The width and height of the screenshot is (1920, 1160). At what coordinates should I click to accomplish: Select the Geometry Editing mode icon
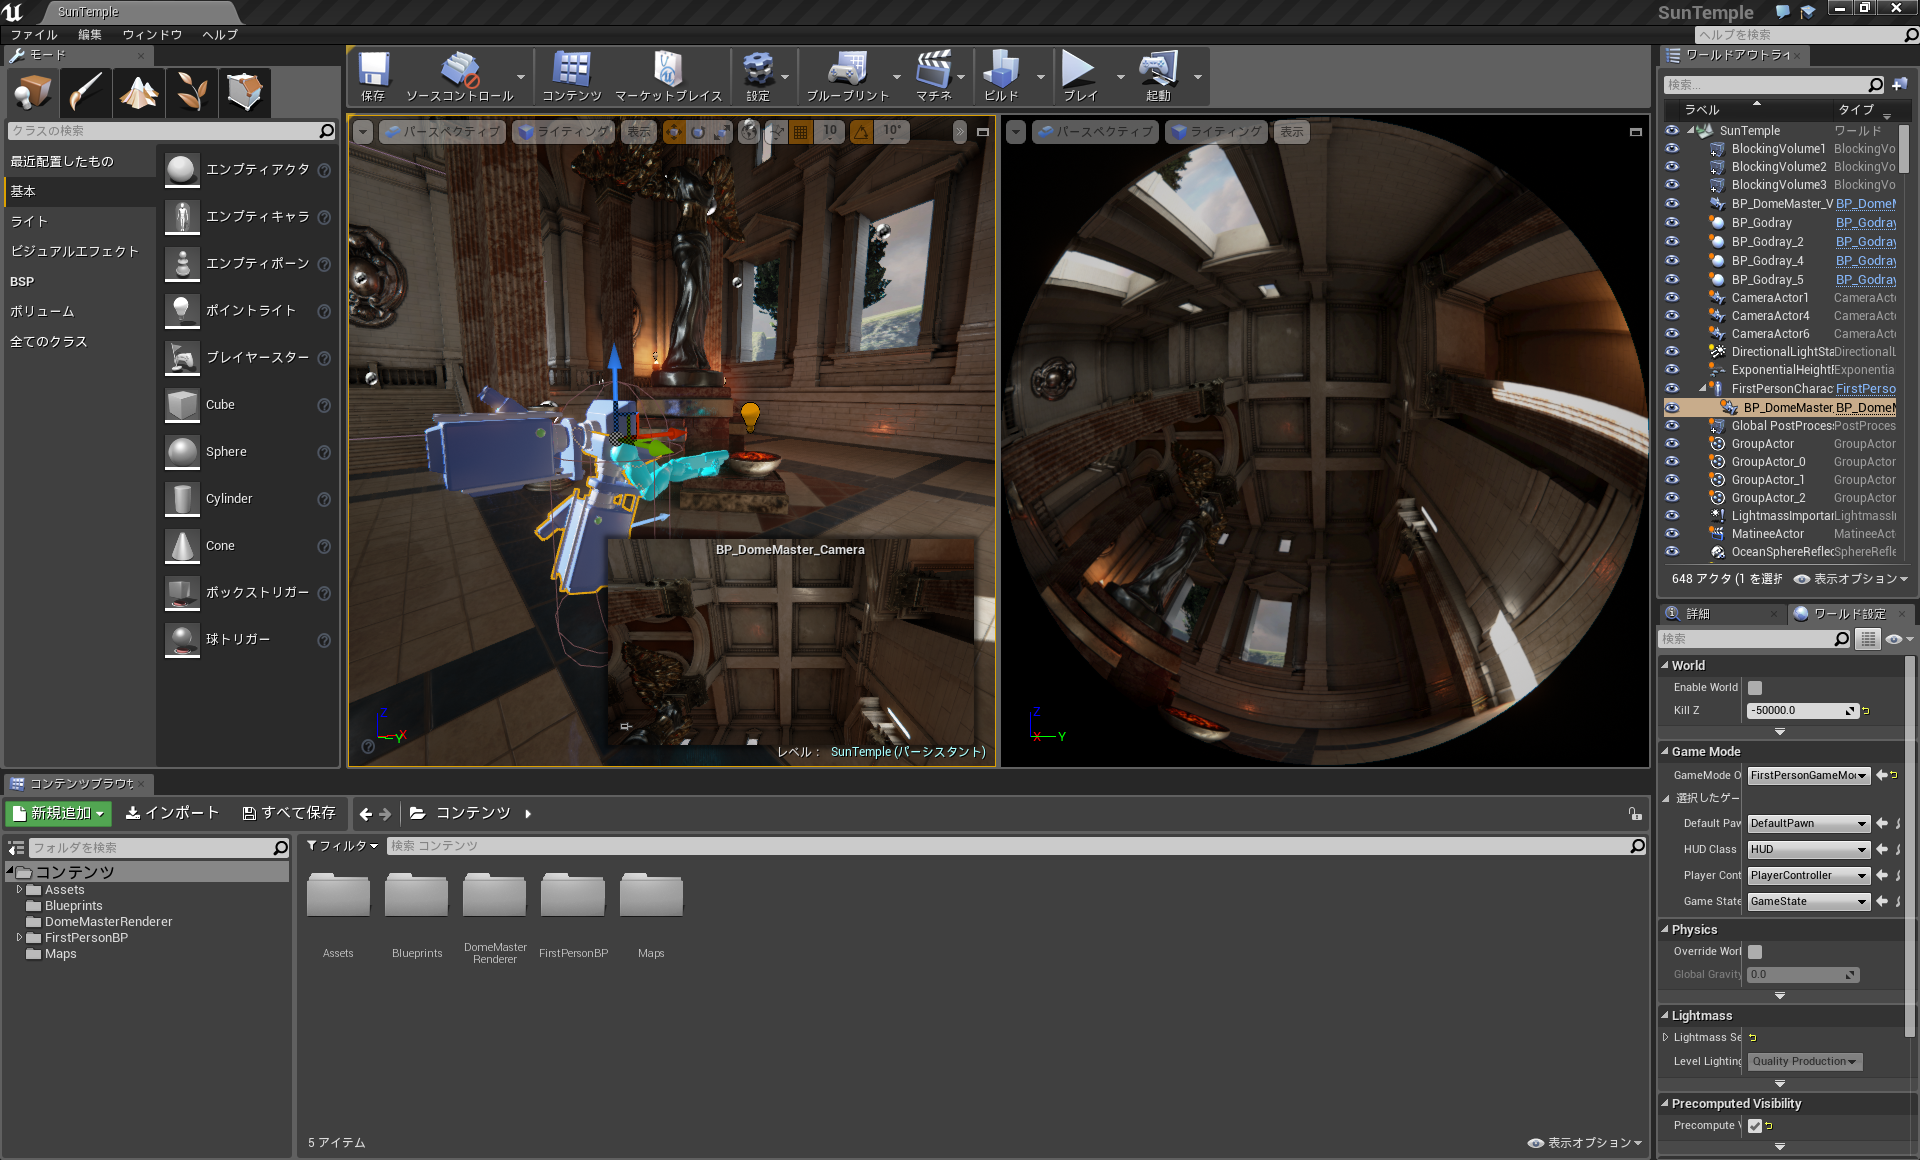[x=244, y=92]
